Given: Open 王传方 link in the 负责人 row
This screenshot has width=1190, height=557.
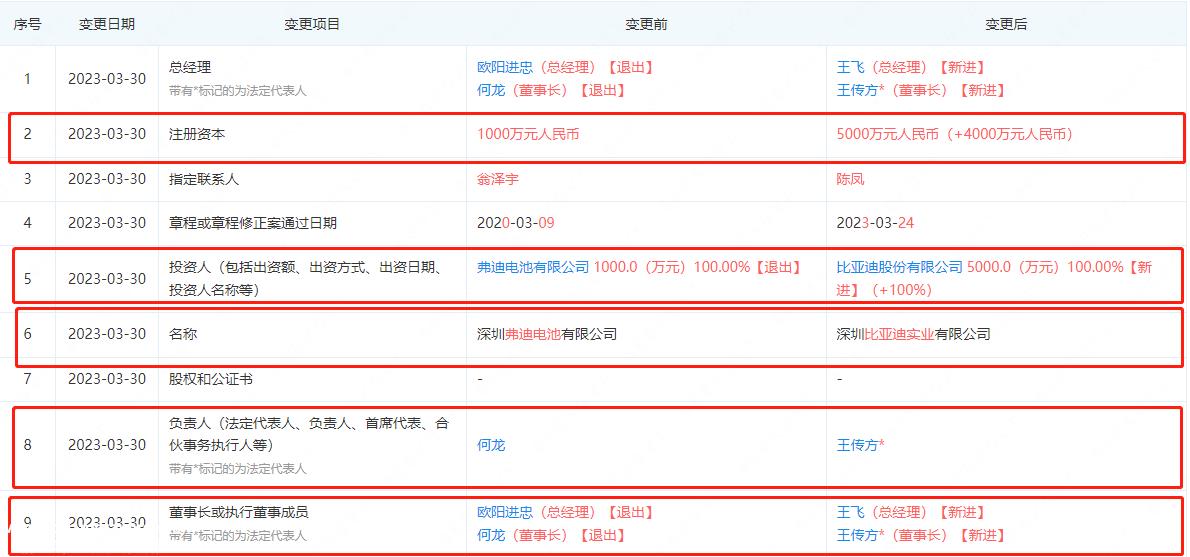Looking at the screenshot, I should [858, 445].
